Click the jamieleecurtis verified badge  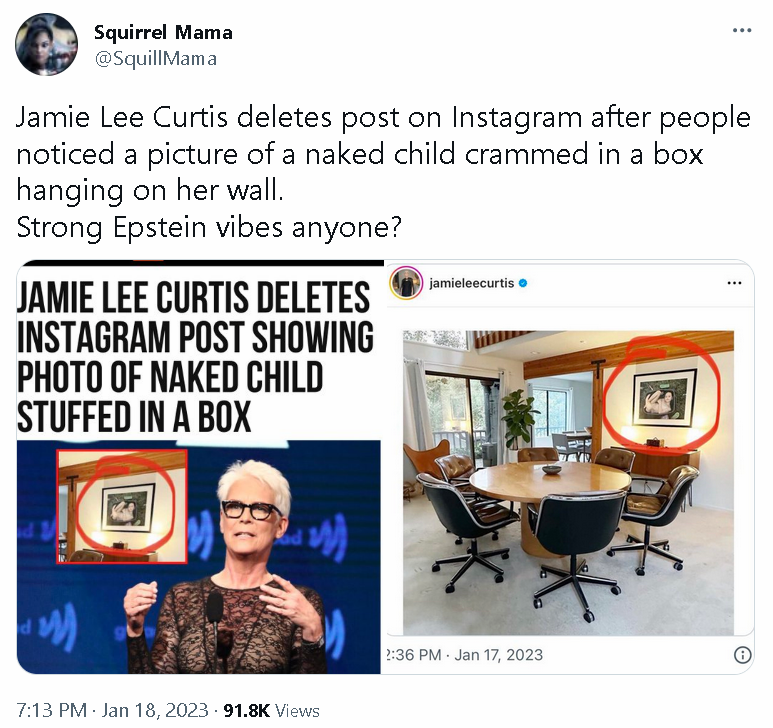523,283
